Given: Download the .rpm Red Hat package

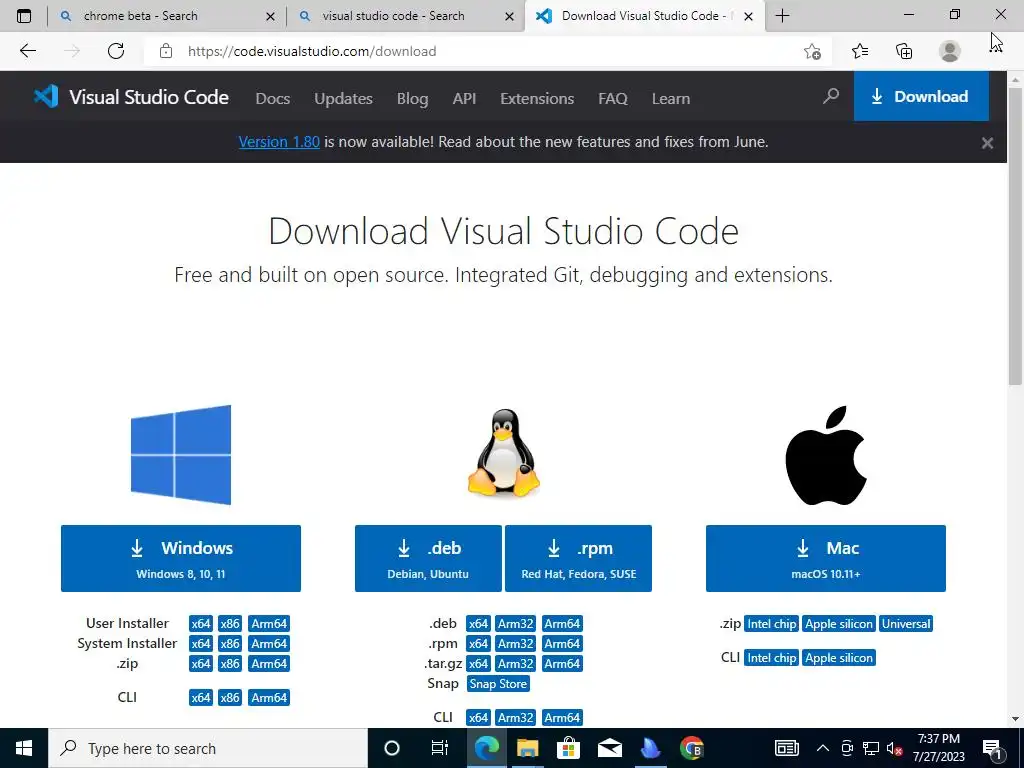Looking at the screenshot, I should tap(579, 558).
